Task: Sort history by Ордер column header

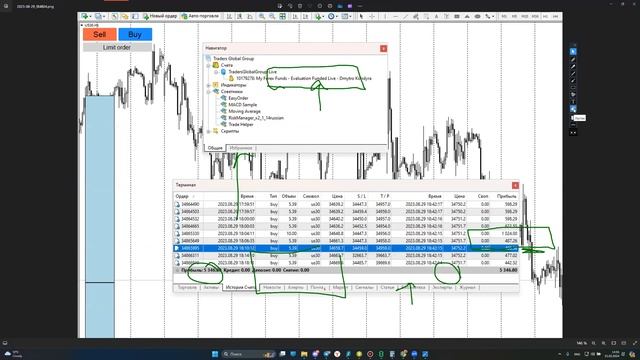Action: click(x=182, y=196)
